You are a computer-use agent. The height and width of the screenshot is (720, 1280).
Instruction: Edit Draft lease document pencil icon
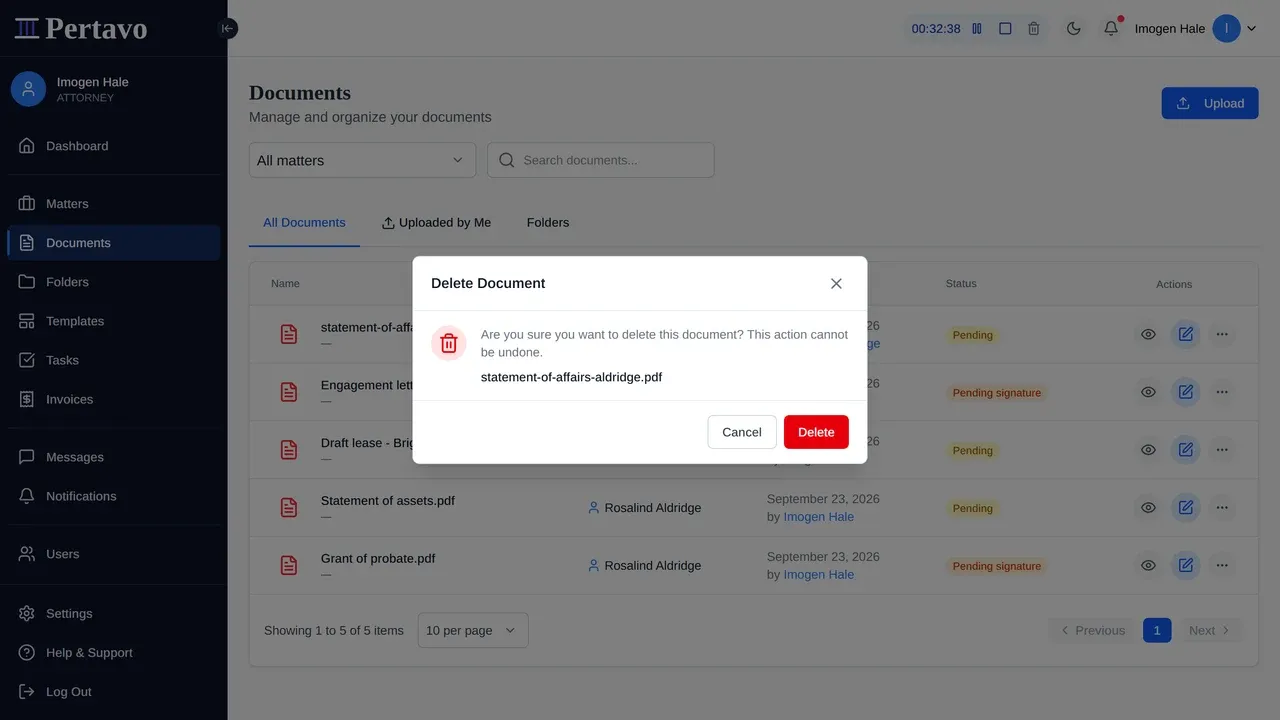(1186, 451)
